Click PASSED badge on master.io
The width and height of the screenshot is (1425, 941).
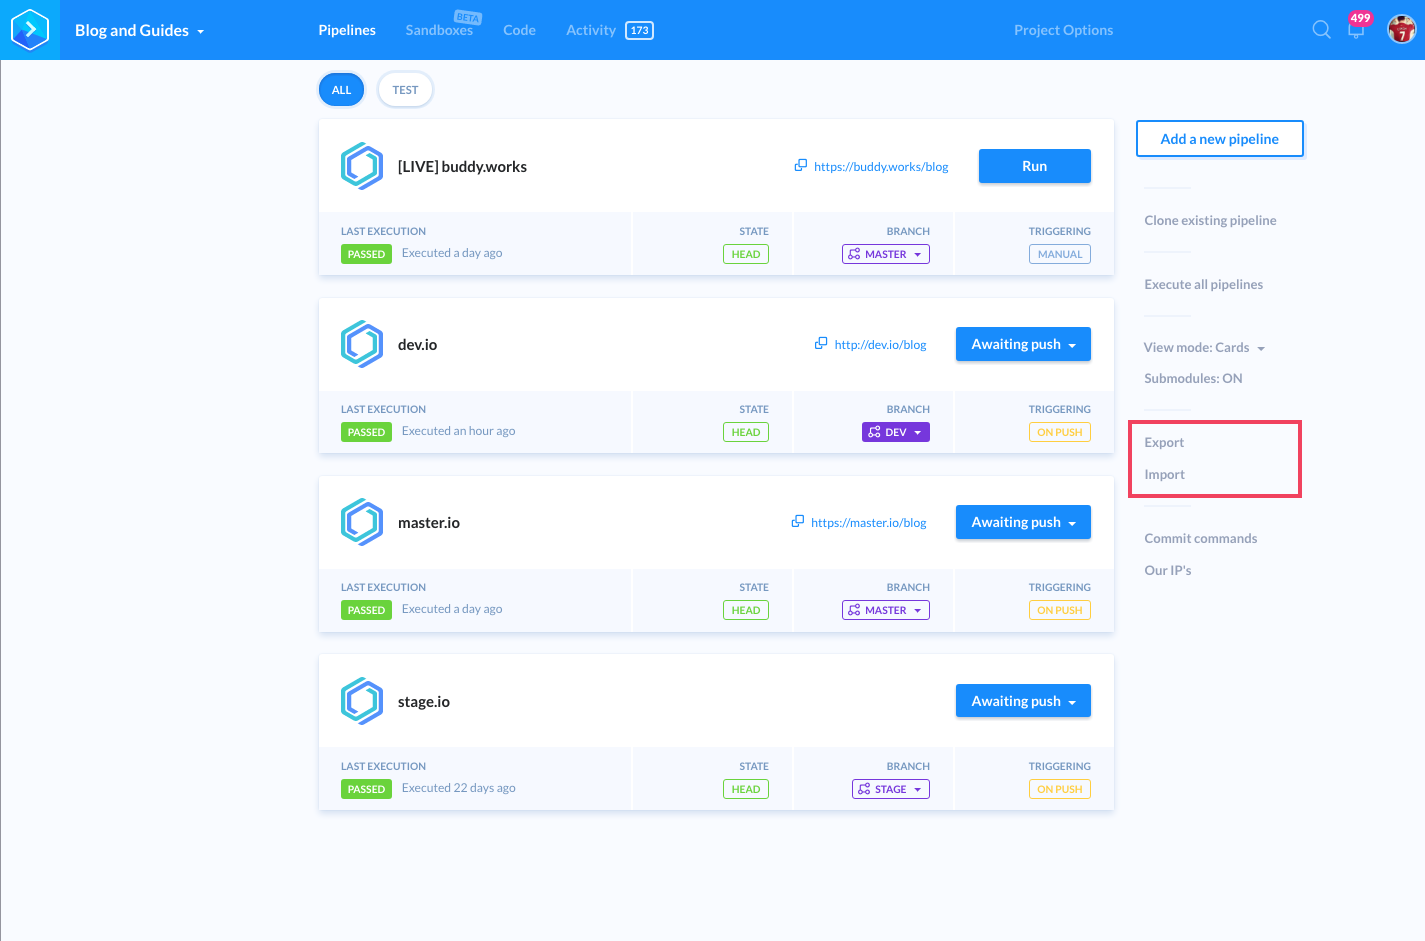(x=366, y=610)
